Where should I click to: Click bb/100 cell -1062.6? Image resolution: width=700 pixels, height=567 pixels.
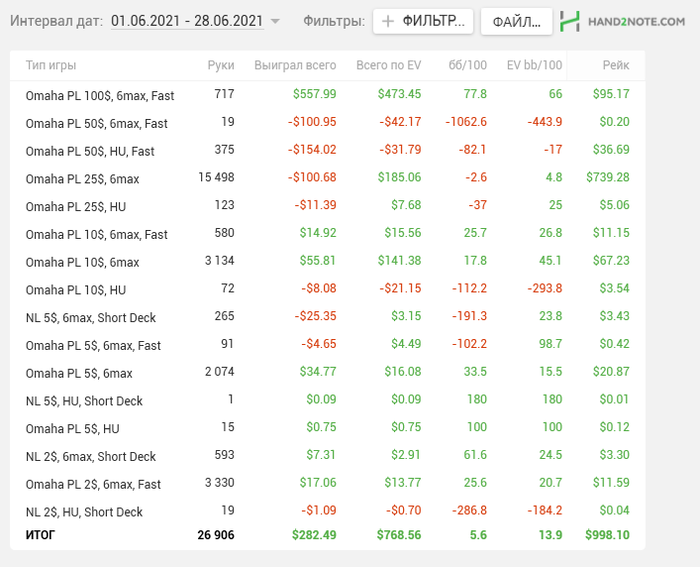[x=466, y=122]
